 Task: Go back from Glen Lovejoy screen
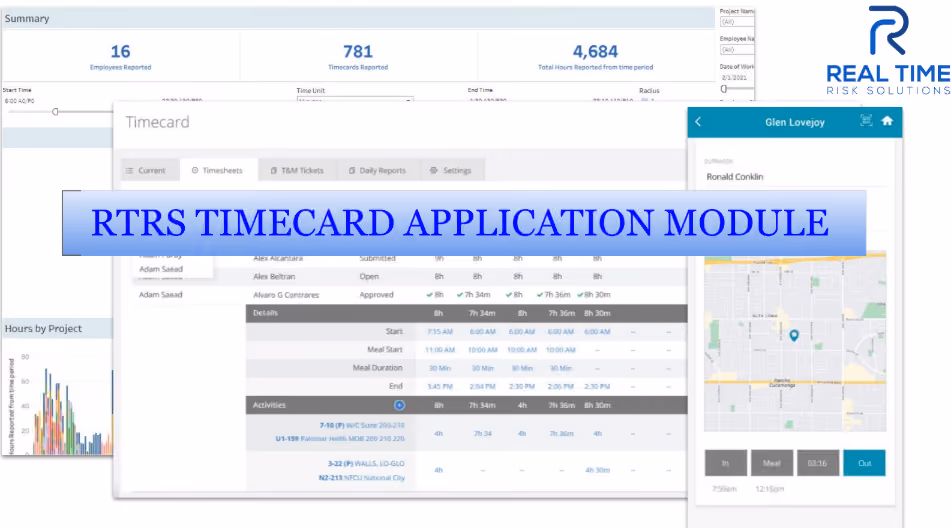click(698, 122)
